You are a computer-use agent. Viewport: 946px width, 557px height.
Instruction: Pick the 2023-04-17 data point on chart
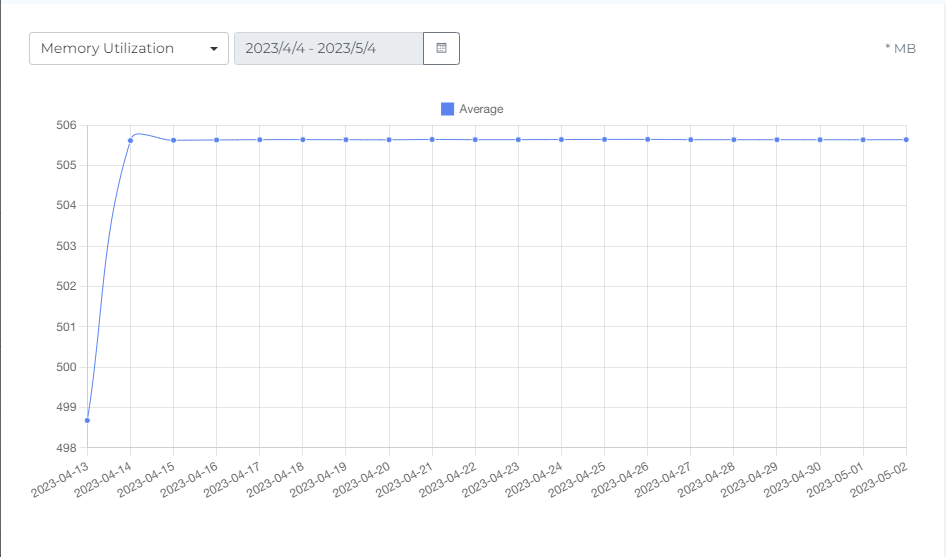pos(260,139)
